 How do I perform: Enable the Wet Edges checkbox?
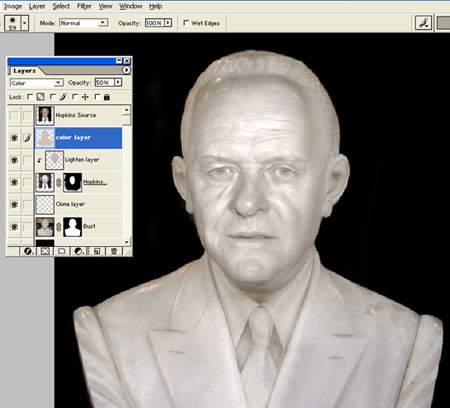(x=186, y=23)
